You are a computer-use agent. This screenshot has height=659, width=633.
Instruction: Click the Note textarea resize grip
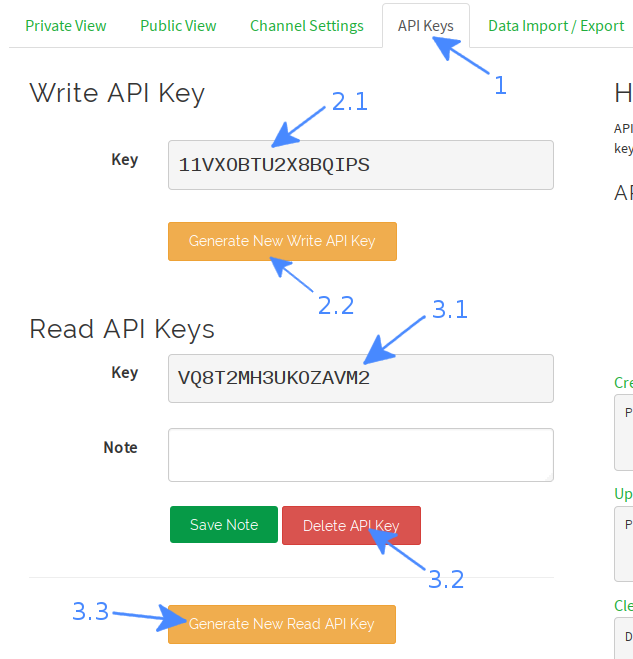click(x=549, y=477)
